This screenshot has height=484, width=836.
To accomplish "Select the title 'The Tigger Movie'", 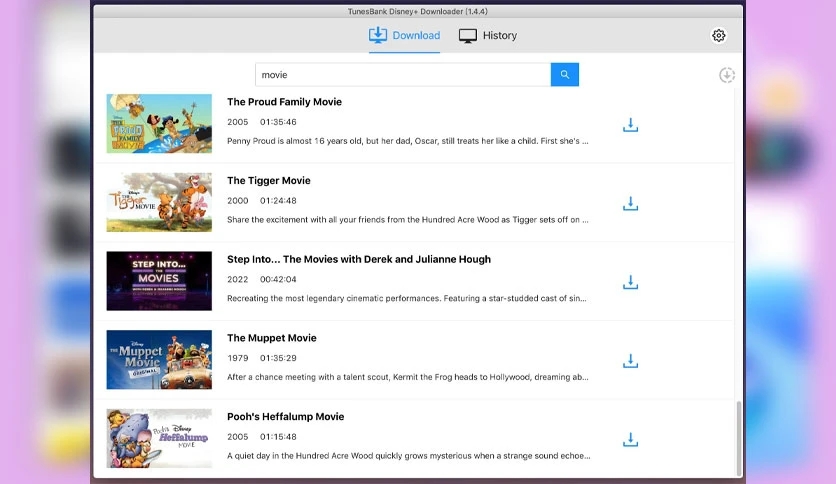I will tap(269, 181).
